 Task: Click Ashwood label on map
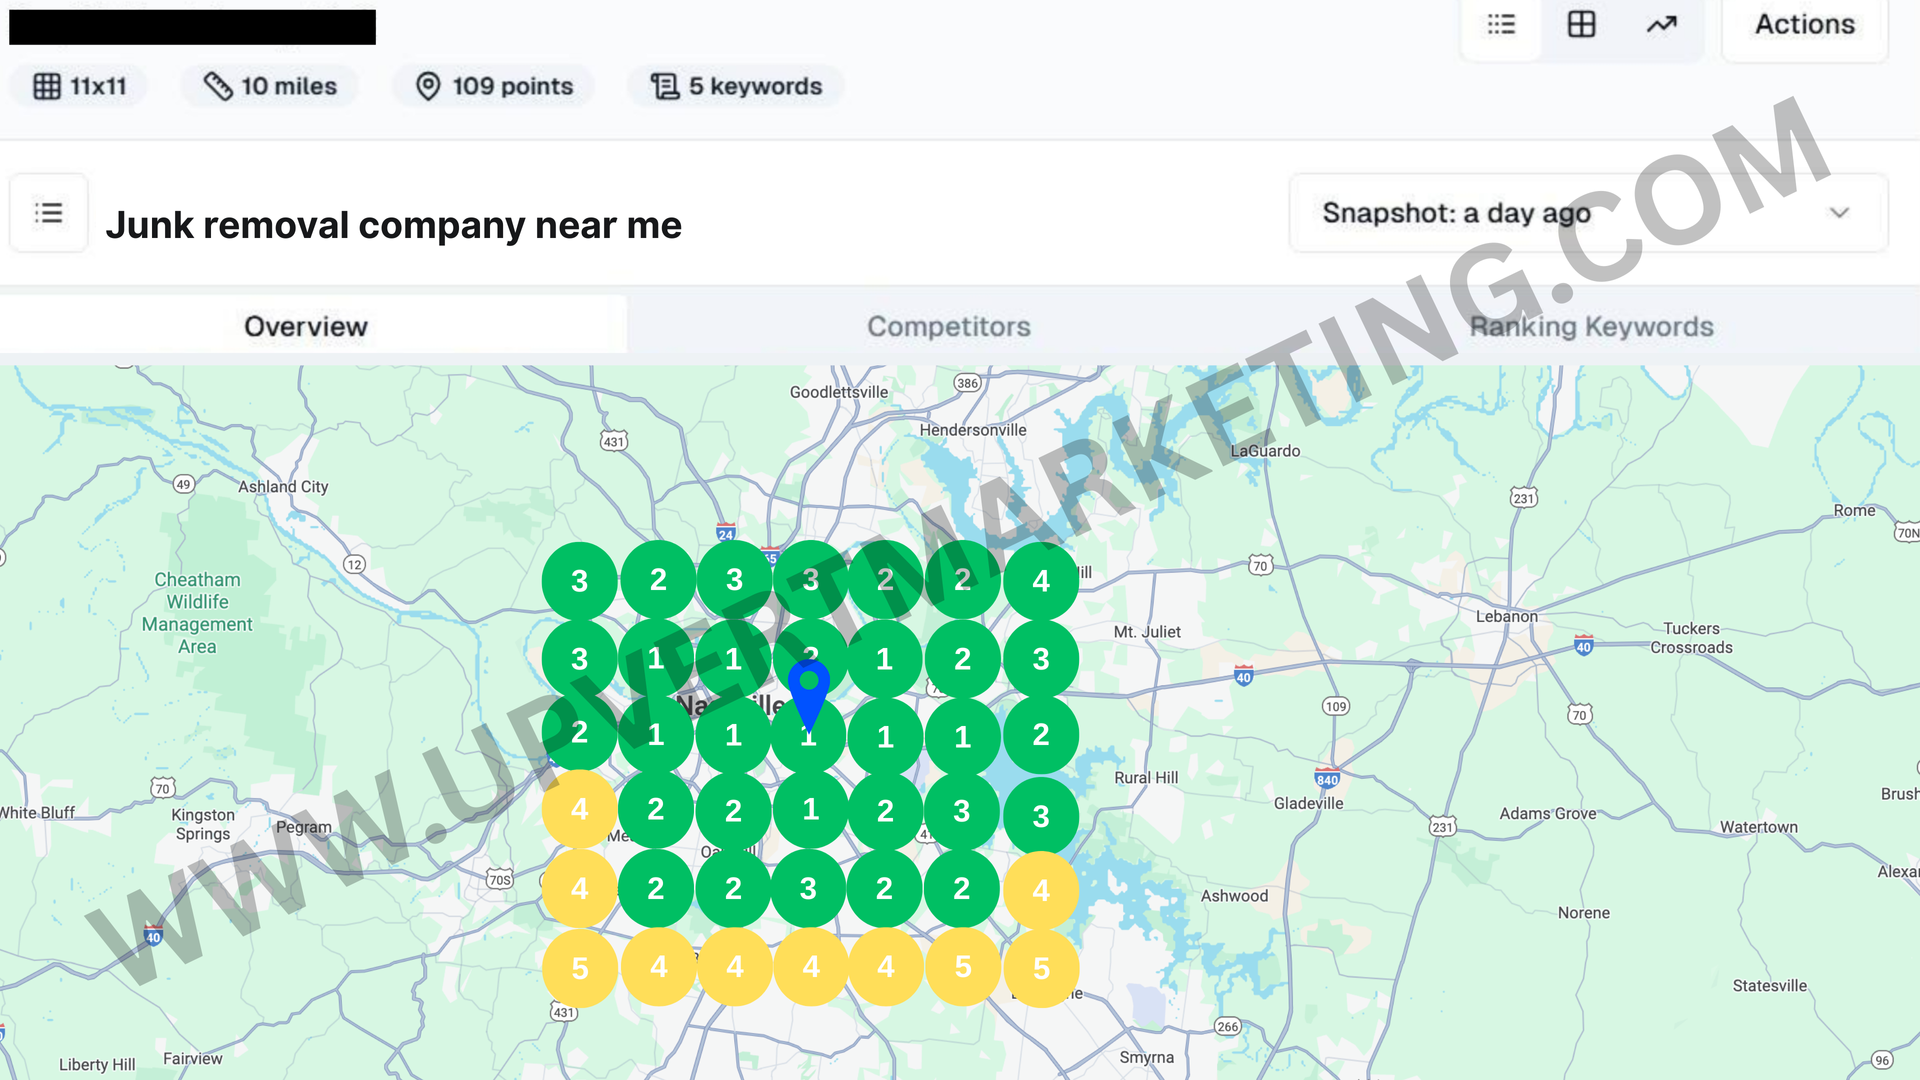1235,896
